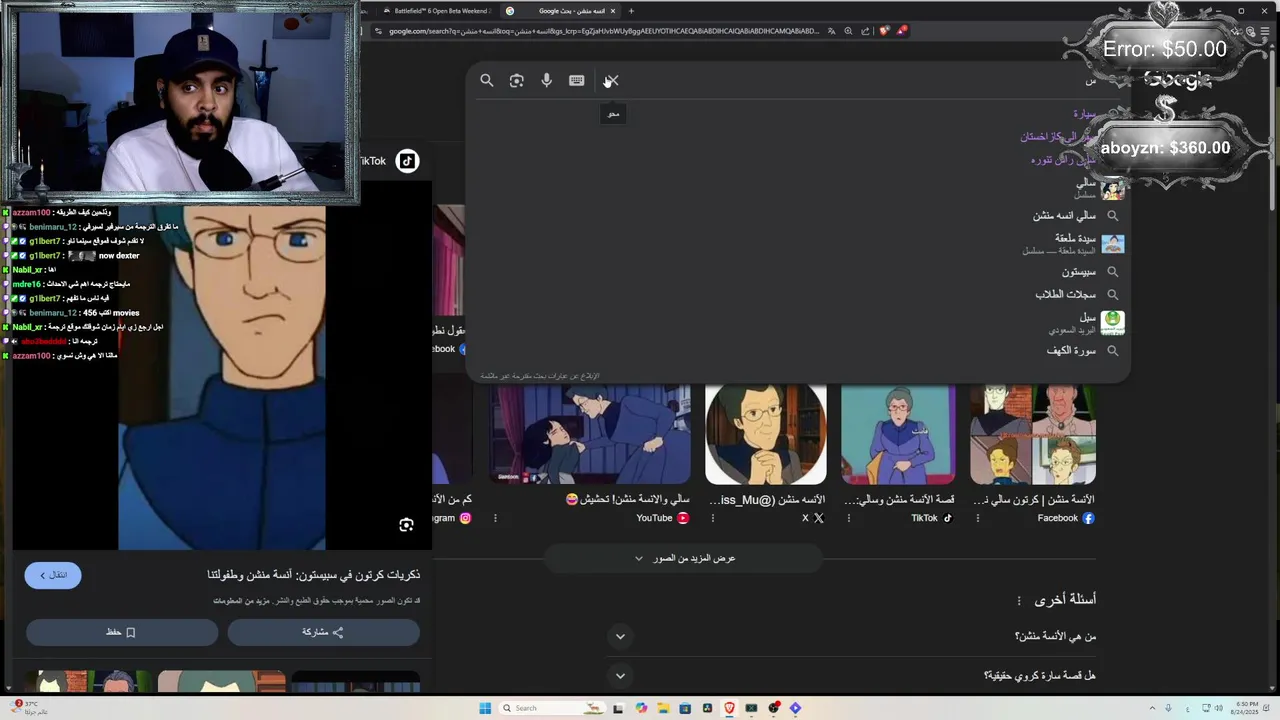Open File Explorer from the taskbar

click(x=663, y=708)
